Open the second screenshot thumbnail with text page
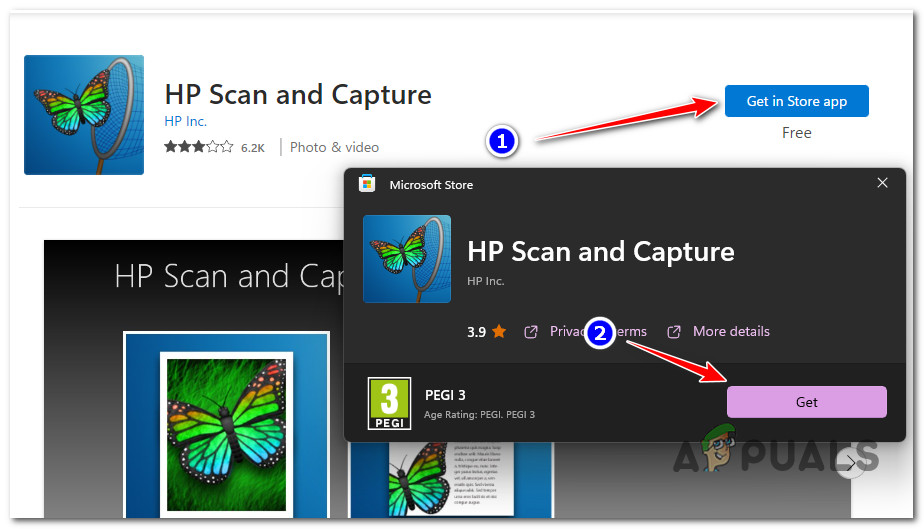Image resolution: width=924 pixels, height=529 pixels. click(x=451, y=480)
